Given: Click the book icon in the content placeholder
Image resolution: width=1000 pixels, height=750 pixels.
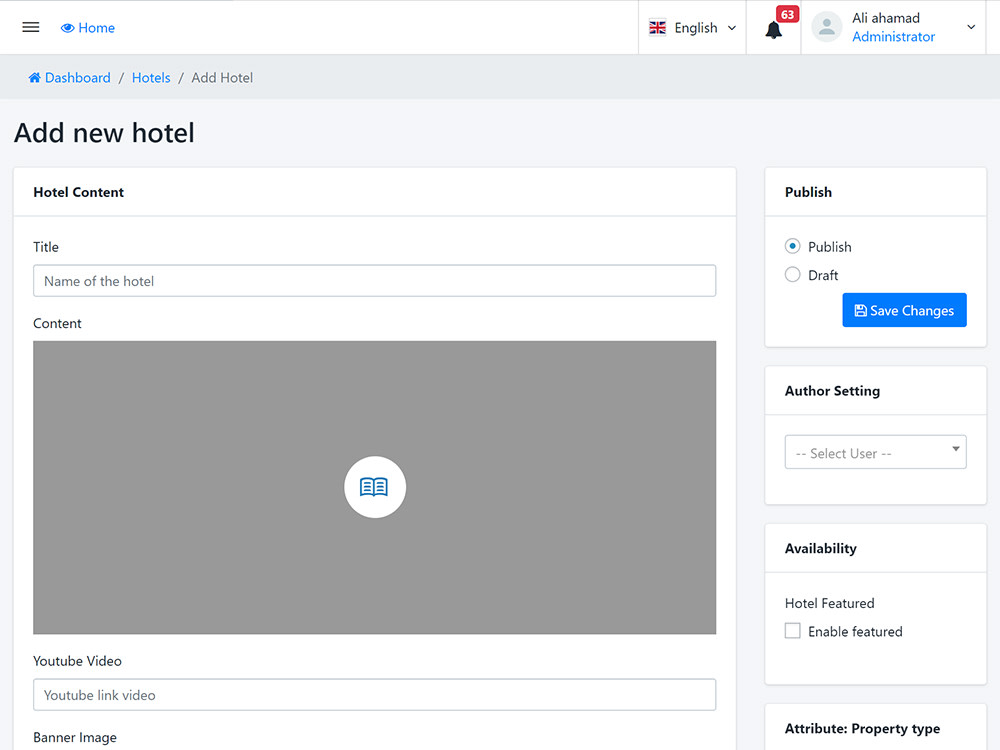Looking at the screenshot, I should [x=375, y=487].
